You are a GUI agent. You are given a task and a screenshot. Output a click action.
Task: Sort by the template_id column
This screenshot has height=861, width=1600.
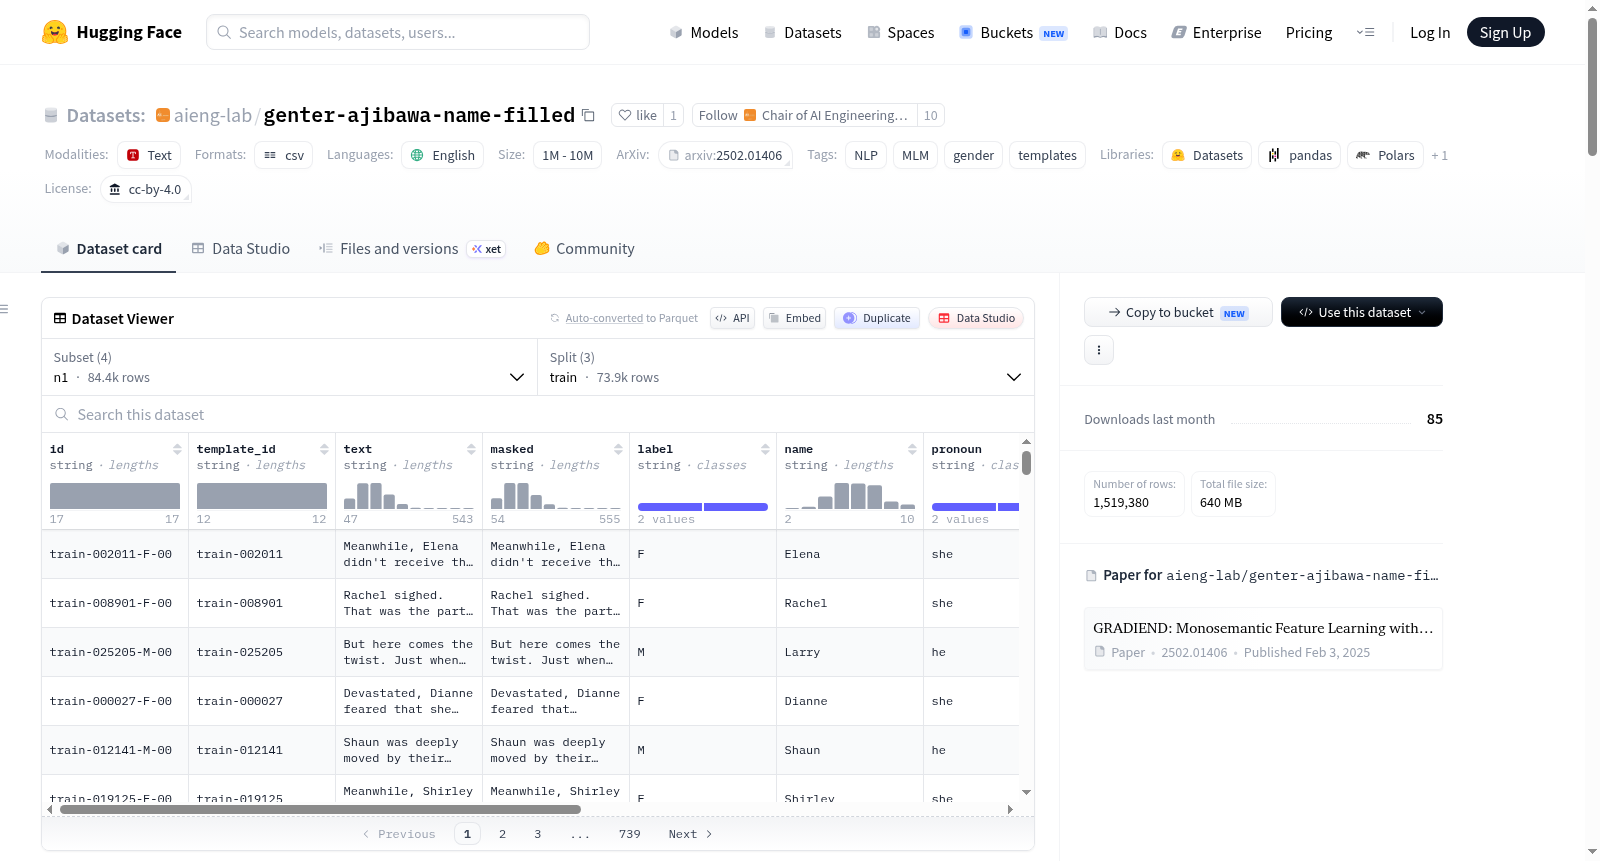324,449
